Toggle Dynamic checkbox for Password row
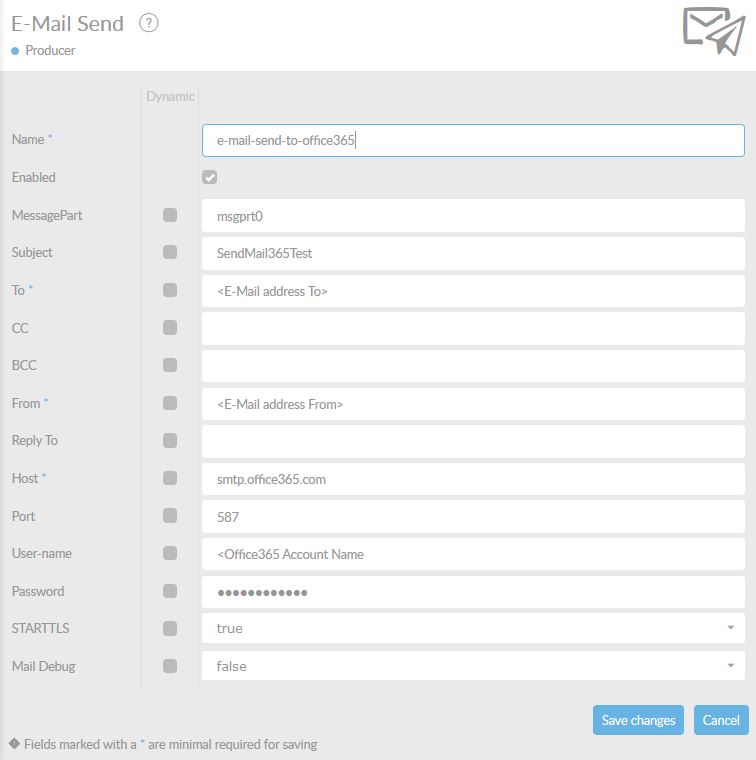The image size is (756, 760). (x=170, y=591)
